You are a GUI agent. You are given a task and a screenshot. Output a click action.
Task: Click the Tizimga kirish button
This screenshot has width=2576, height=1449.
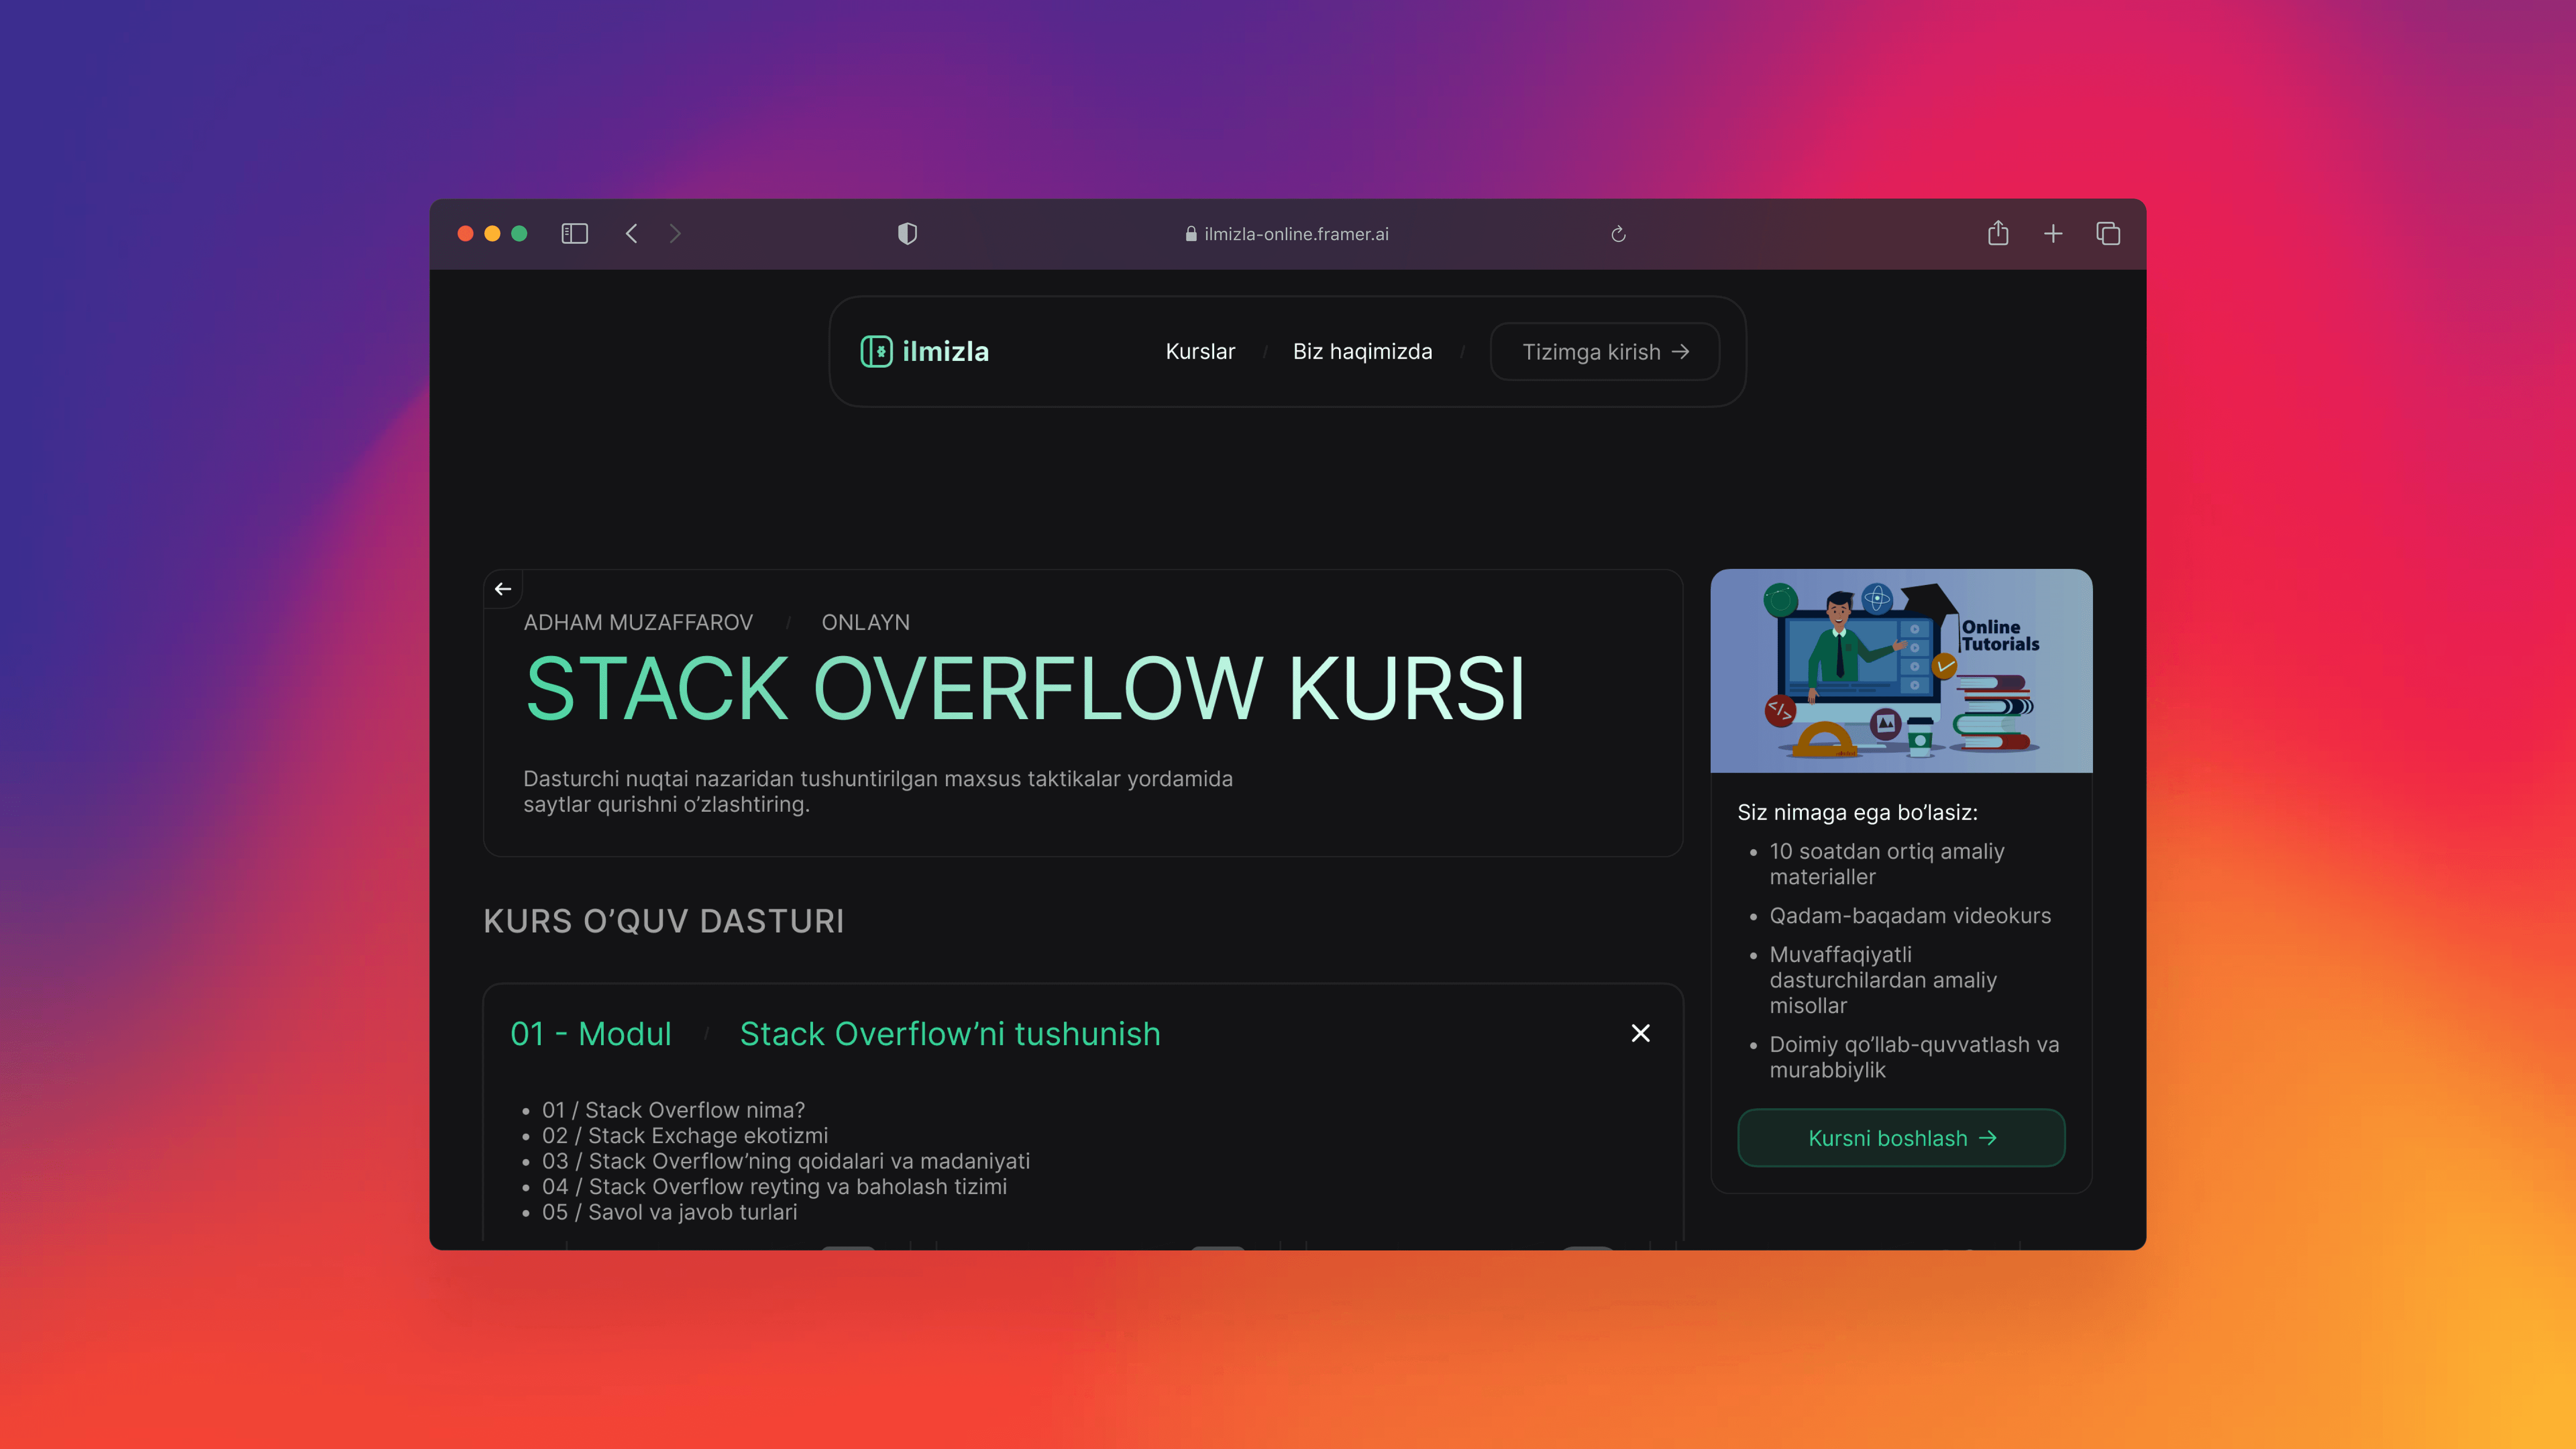click(x=1605, y=351)
